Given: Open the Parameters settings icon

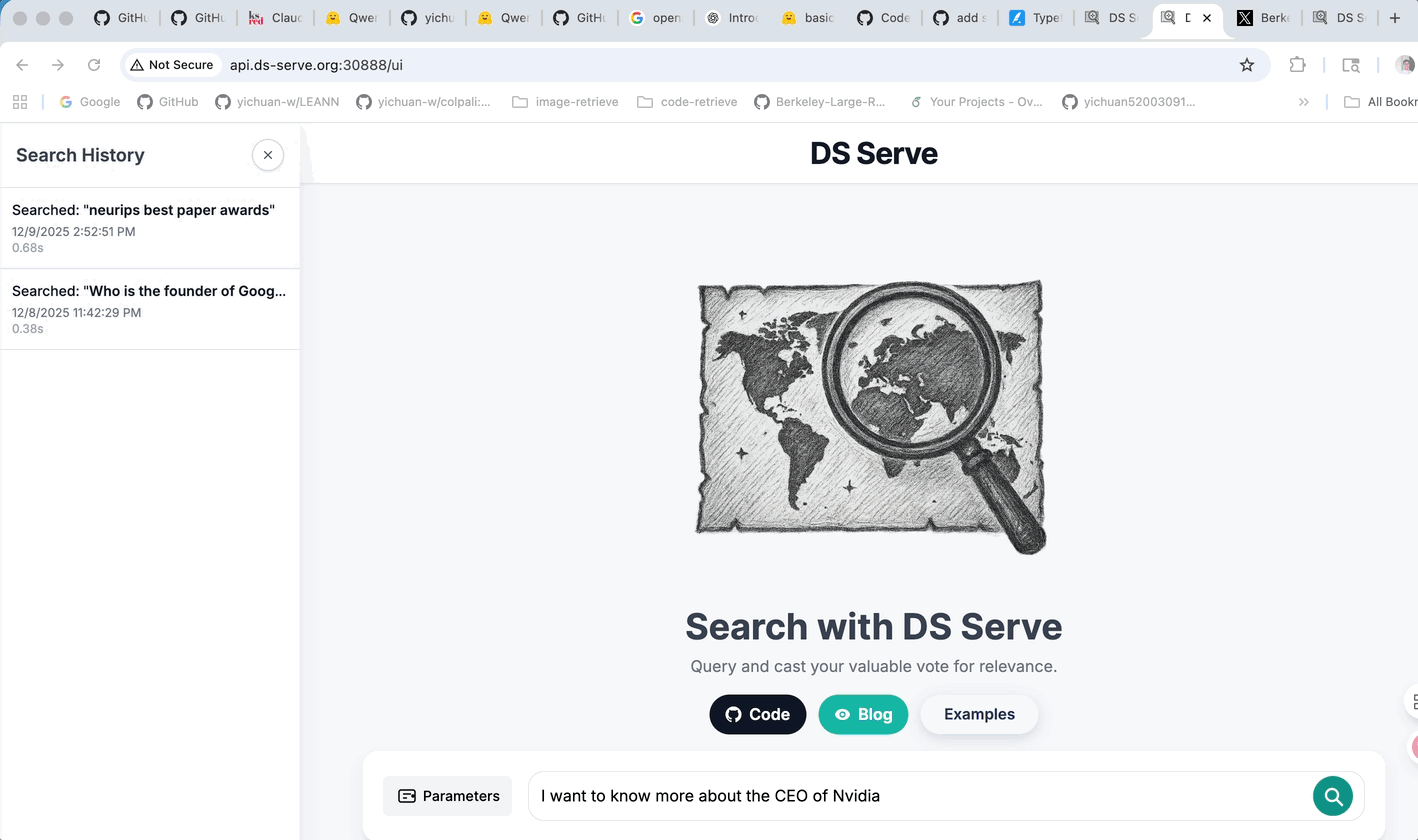Looking at the screenshot, I should 406,796.
